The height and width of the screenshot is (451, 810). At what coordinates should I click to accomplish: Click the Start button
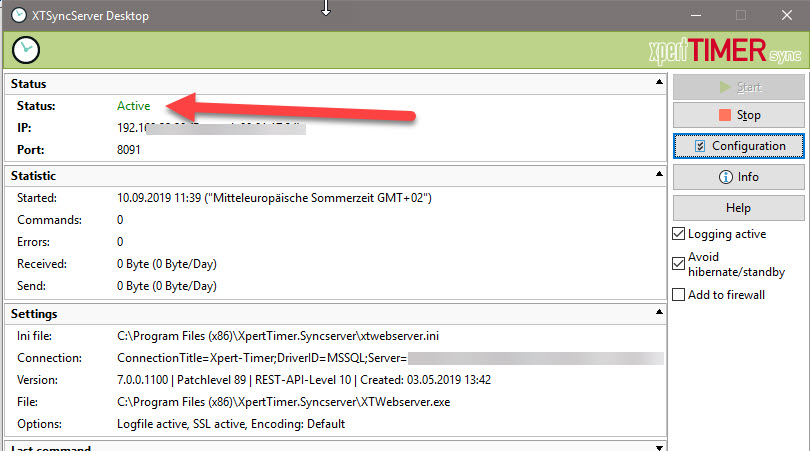738,87
